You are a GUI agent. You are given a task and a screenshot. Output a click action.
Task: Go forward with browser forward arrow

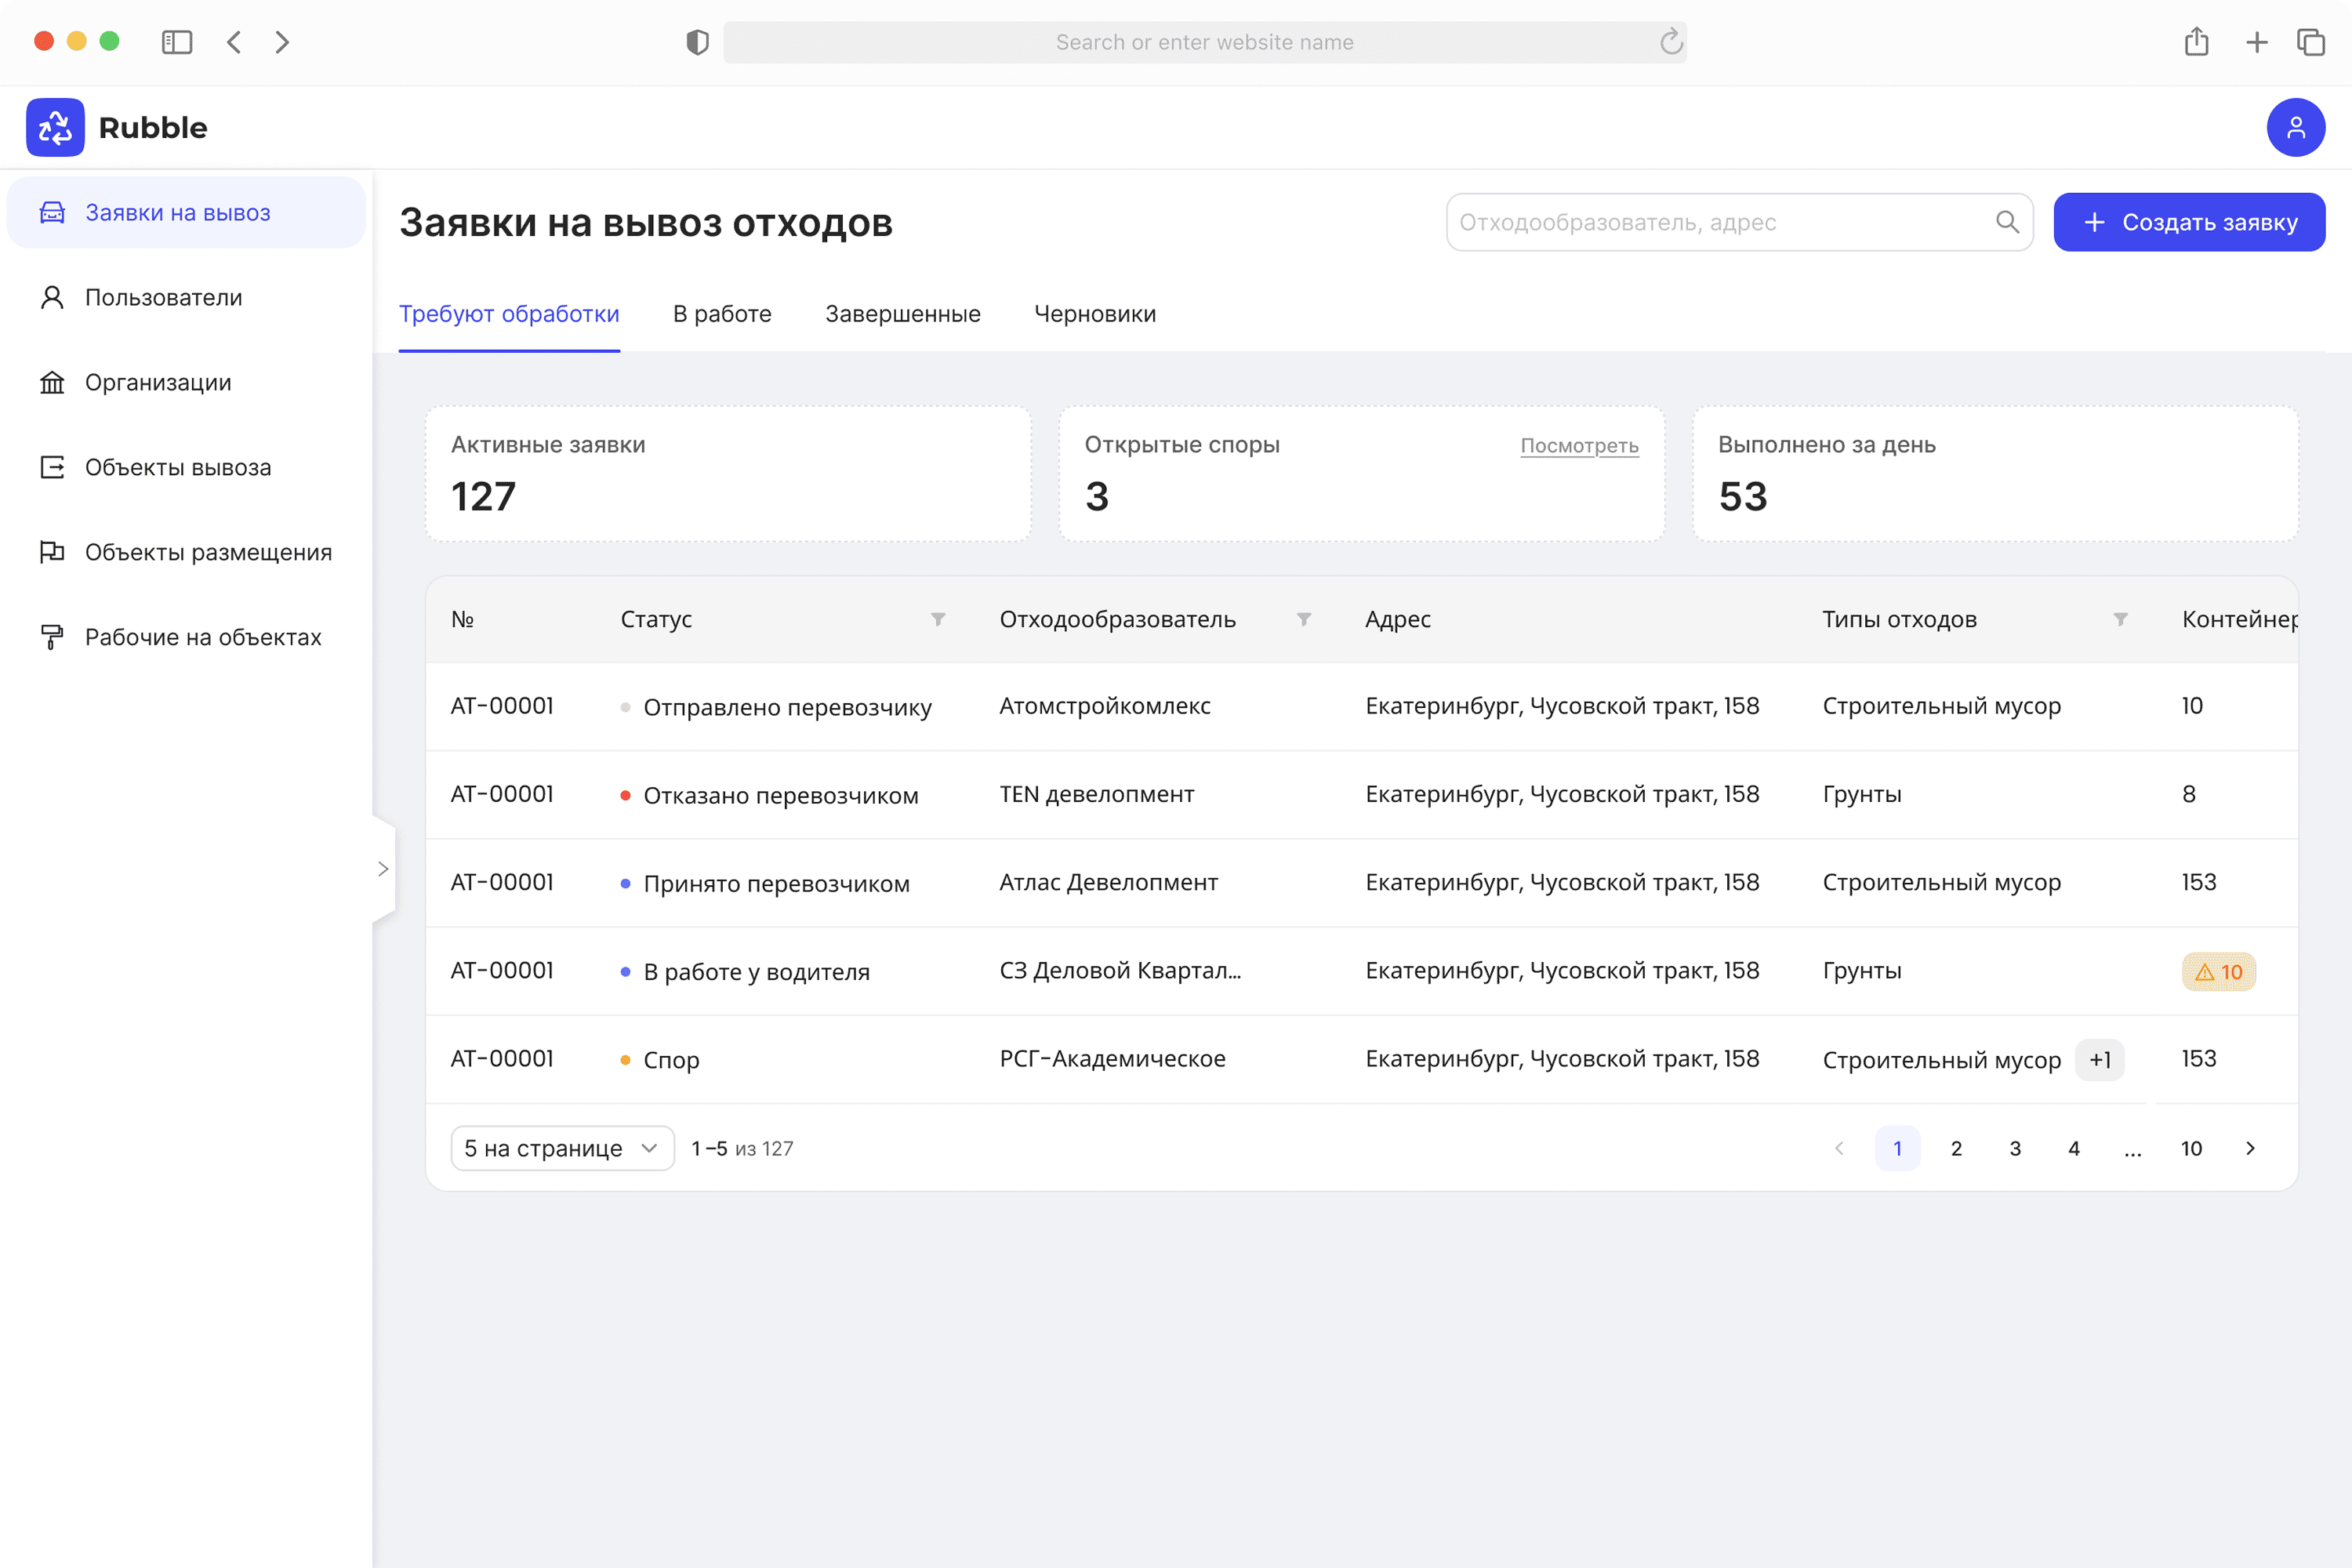click(282, 42)
